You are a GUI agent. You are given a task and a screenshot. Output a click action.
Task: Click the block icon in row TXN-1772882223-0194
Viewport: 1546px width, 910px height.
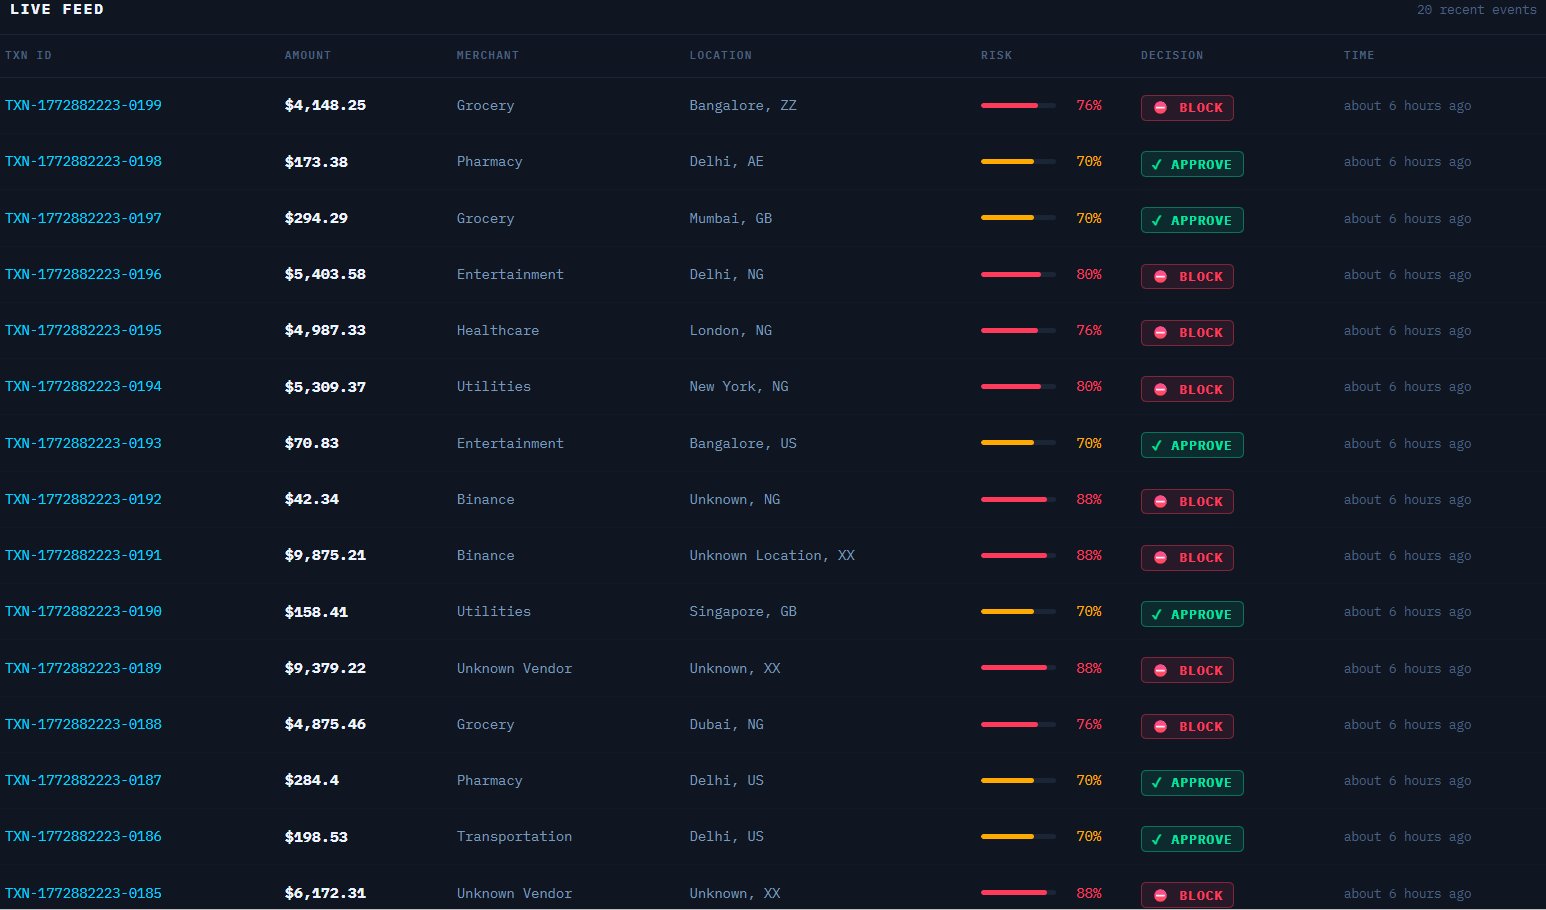(x=1160, y=390)
